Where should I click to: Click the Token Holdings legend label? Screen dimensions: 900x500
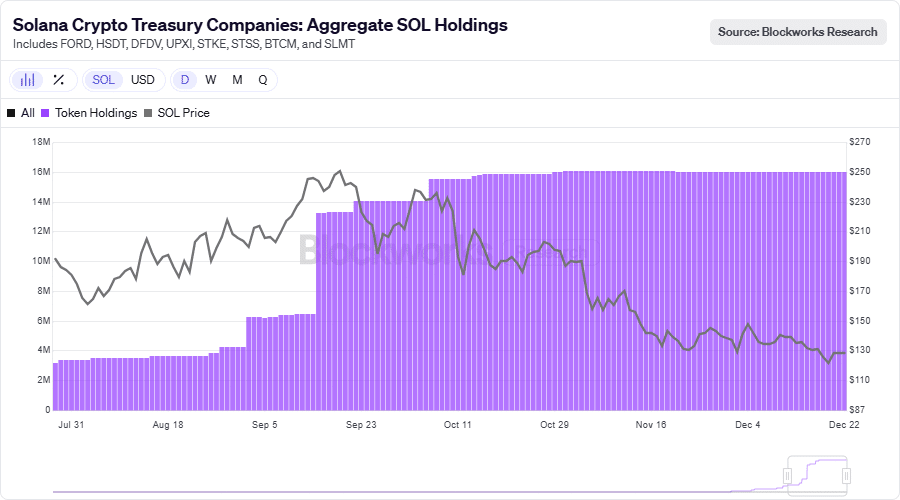point(96,113)
